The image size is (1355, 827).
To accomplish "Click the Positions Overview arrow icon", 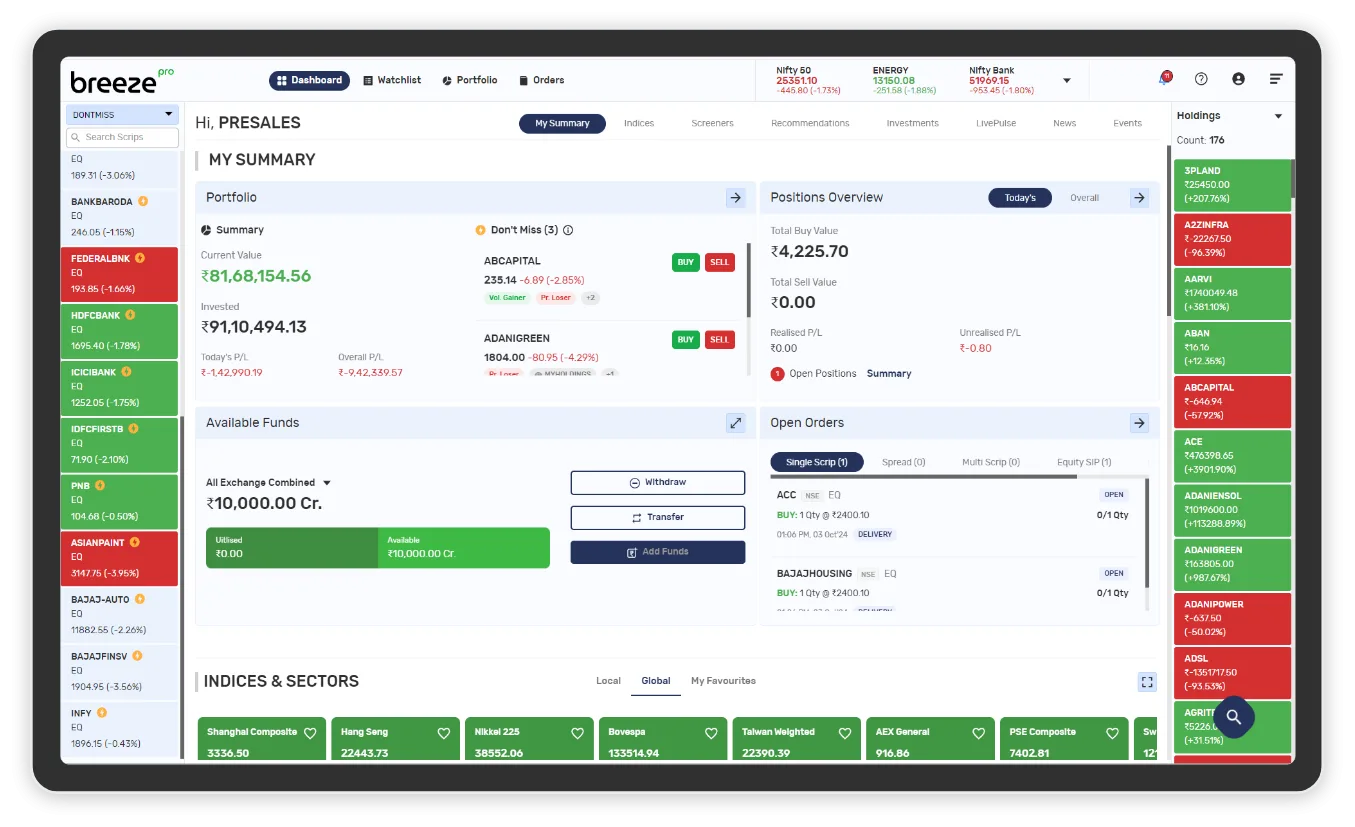I will [x=1139, y=198].
